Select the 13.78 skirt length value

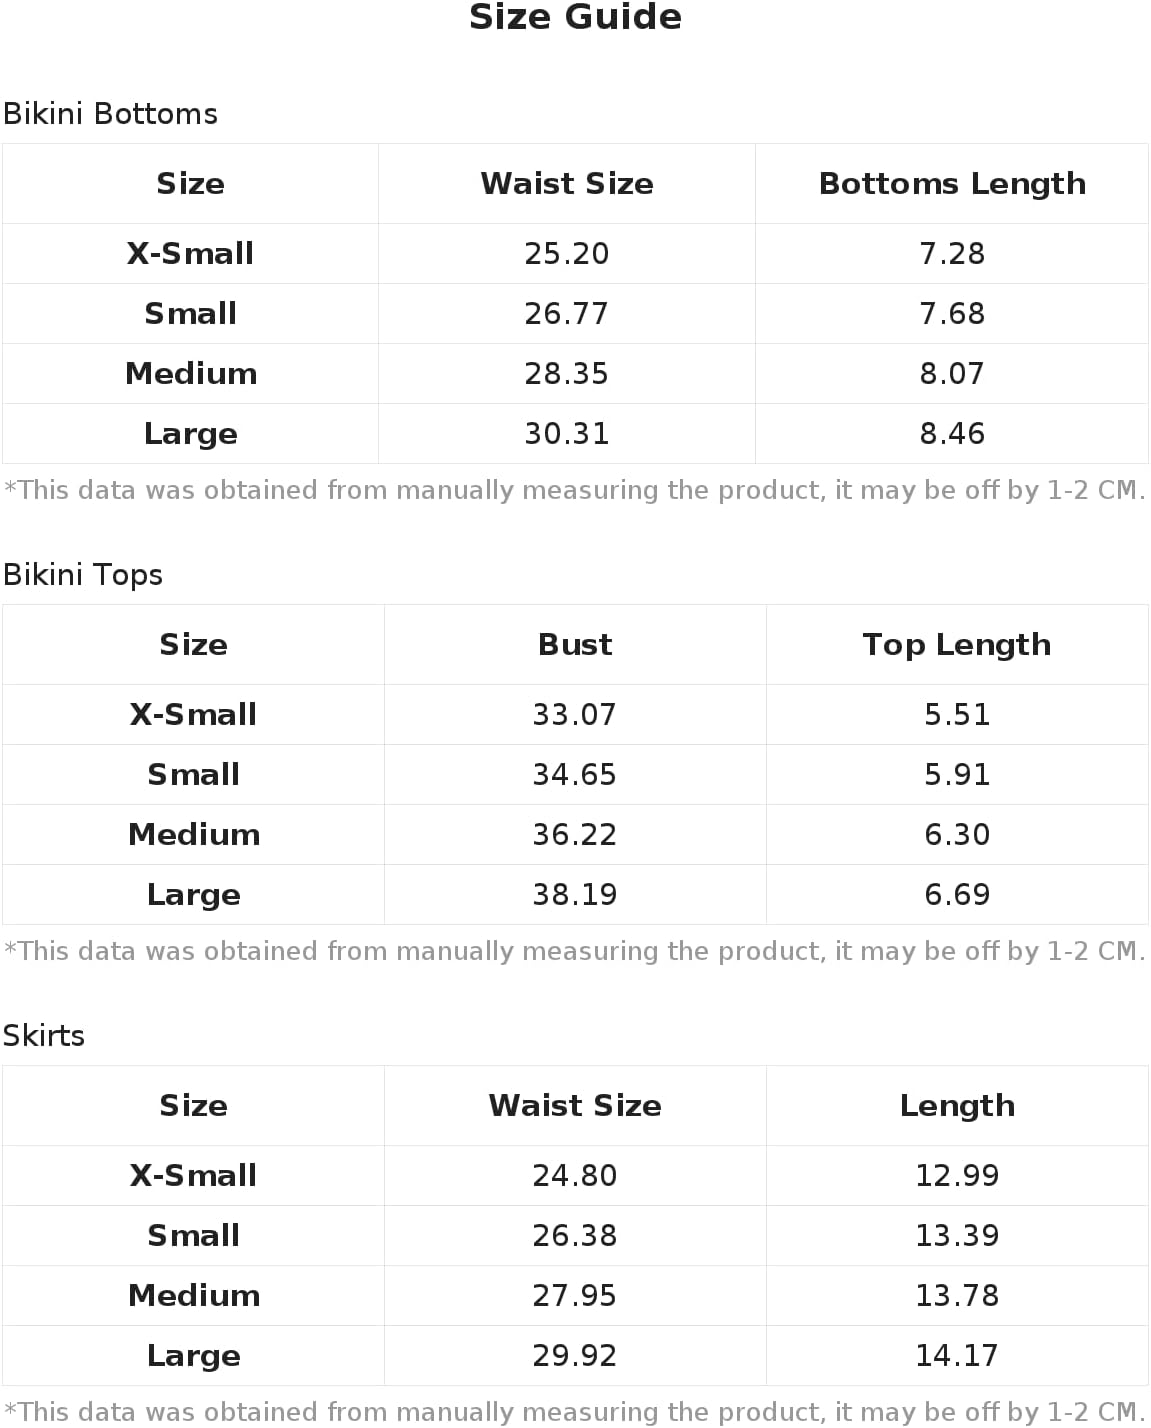(956, 1296)
